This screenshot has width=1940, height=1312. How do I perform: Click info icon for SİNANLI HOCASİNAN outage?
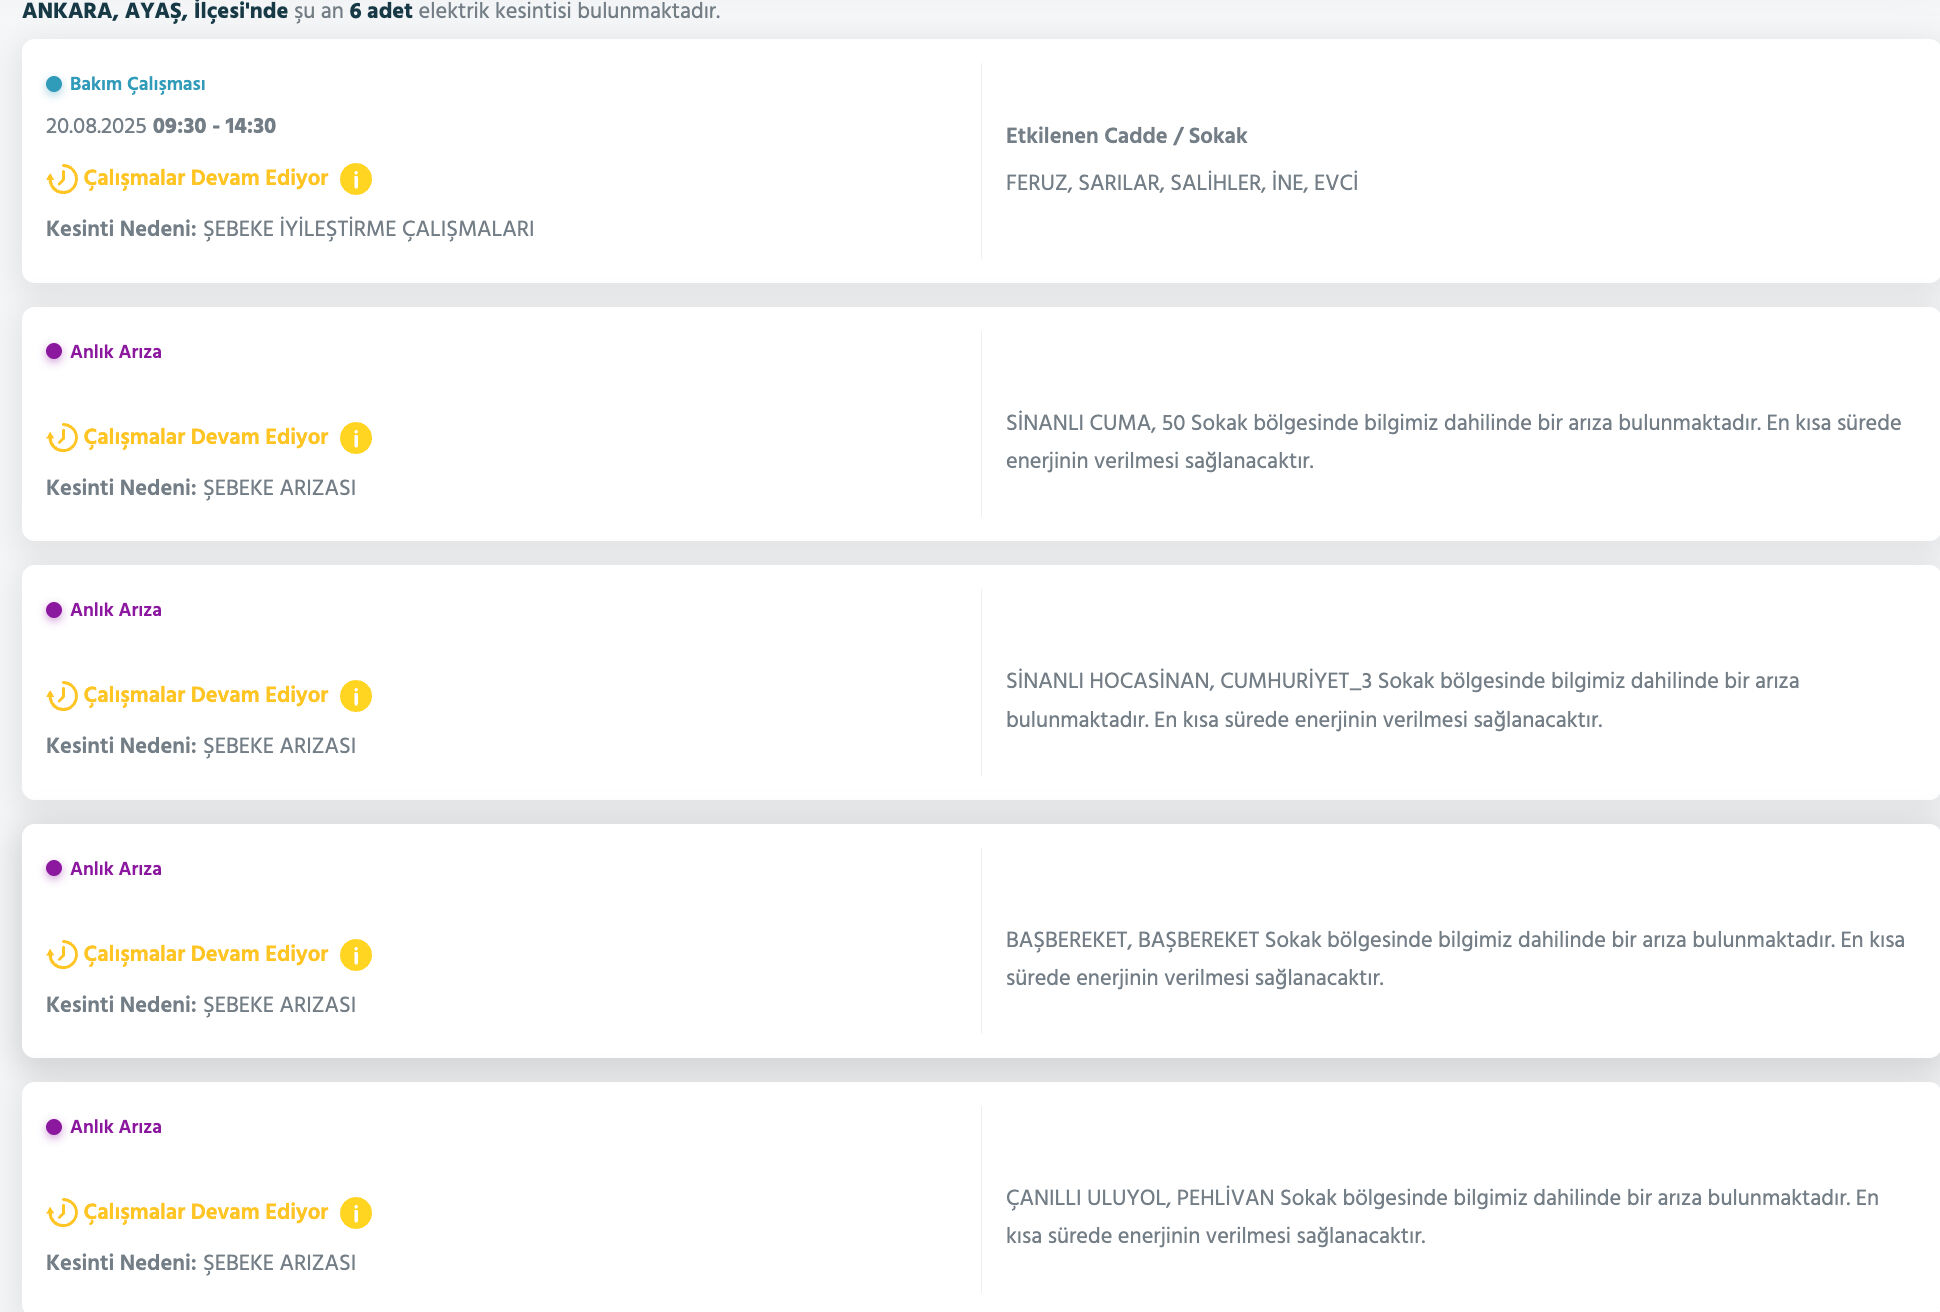pyautogui.click(x=356, y=696)
